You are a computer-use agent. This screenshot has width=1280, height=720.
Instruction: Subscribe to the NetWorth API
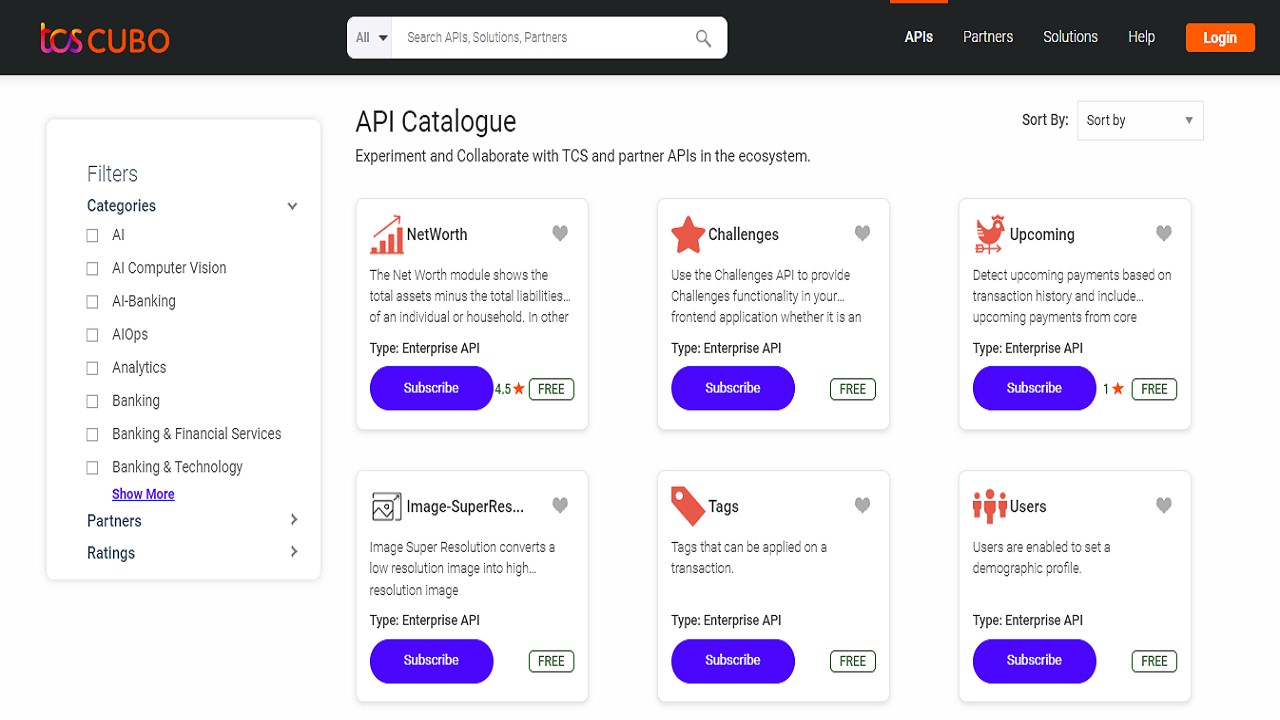(431, 388)
